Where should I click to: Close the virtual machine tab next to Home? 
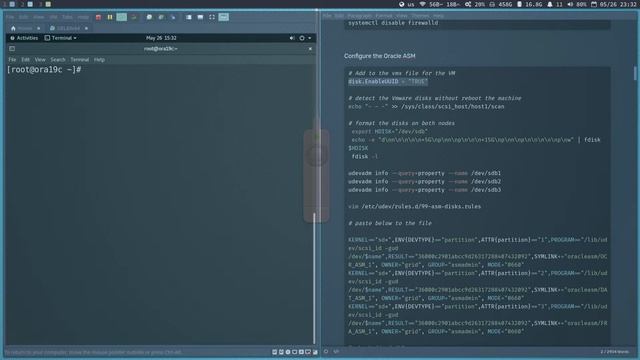[86, 28]
